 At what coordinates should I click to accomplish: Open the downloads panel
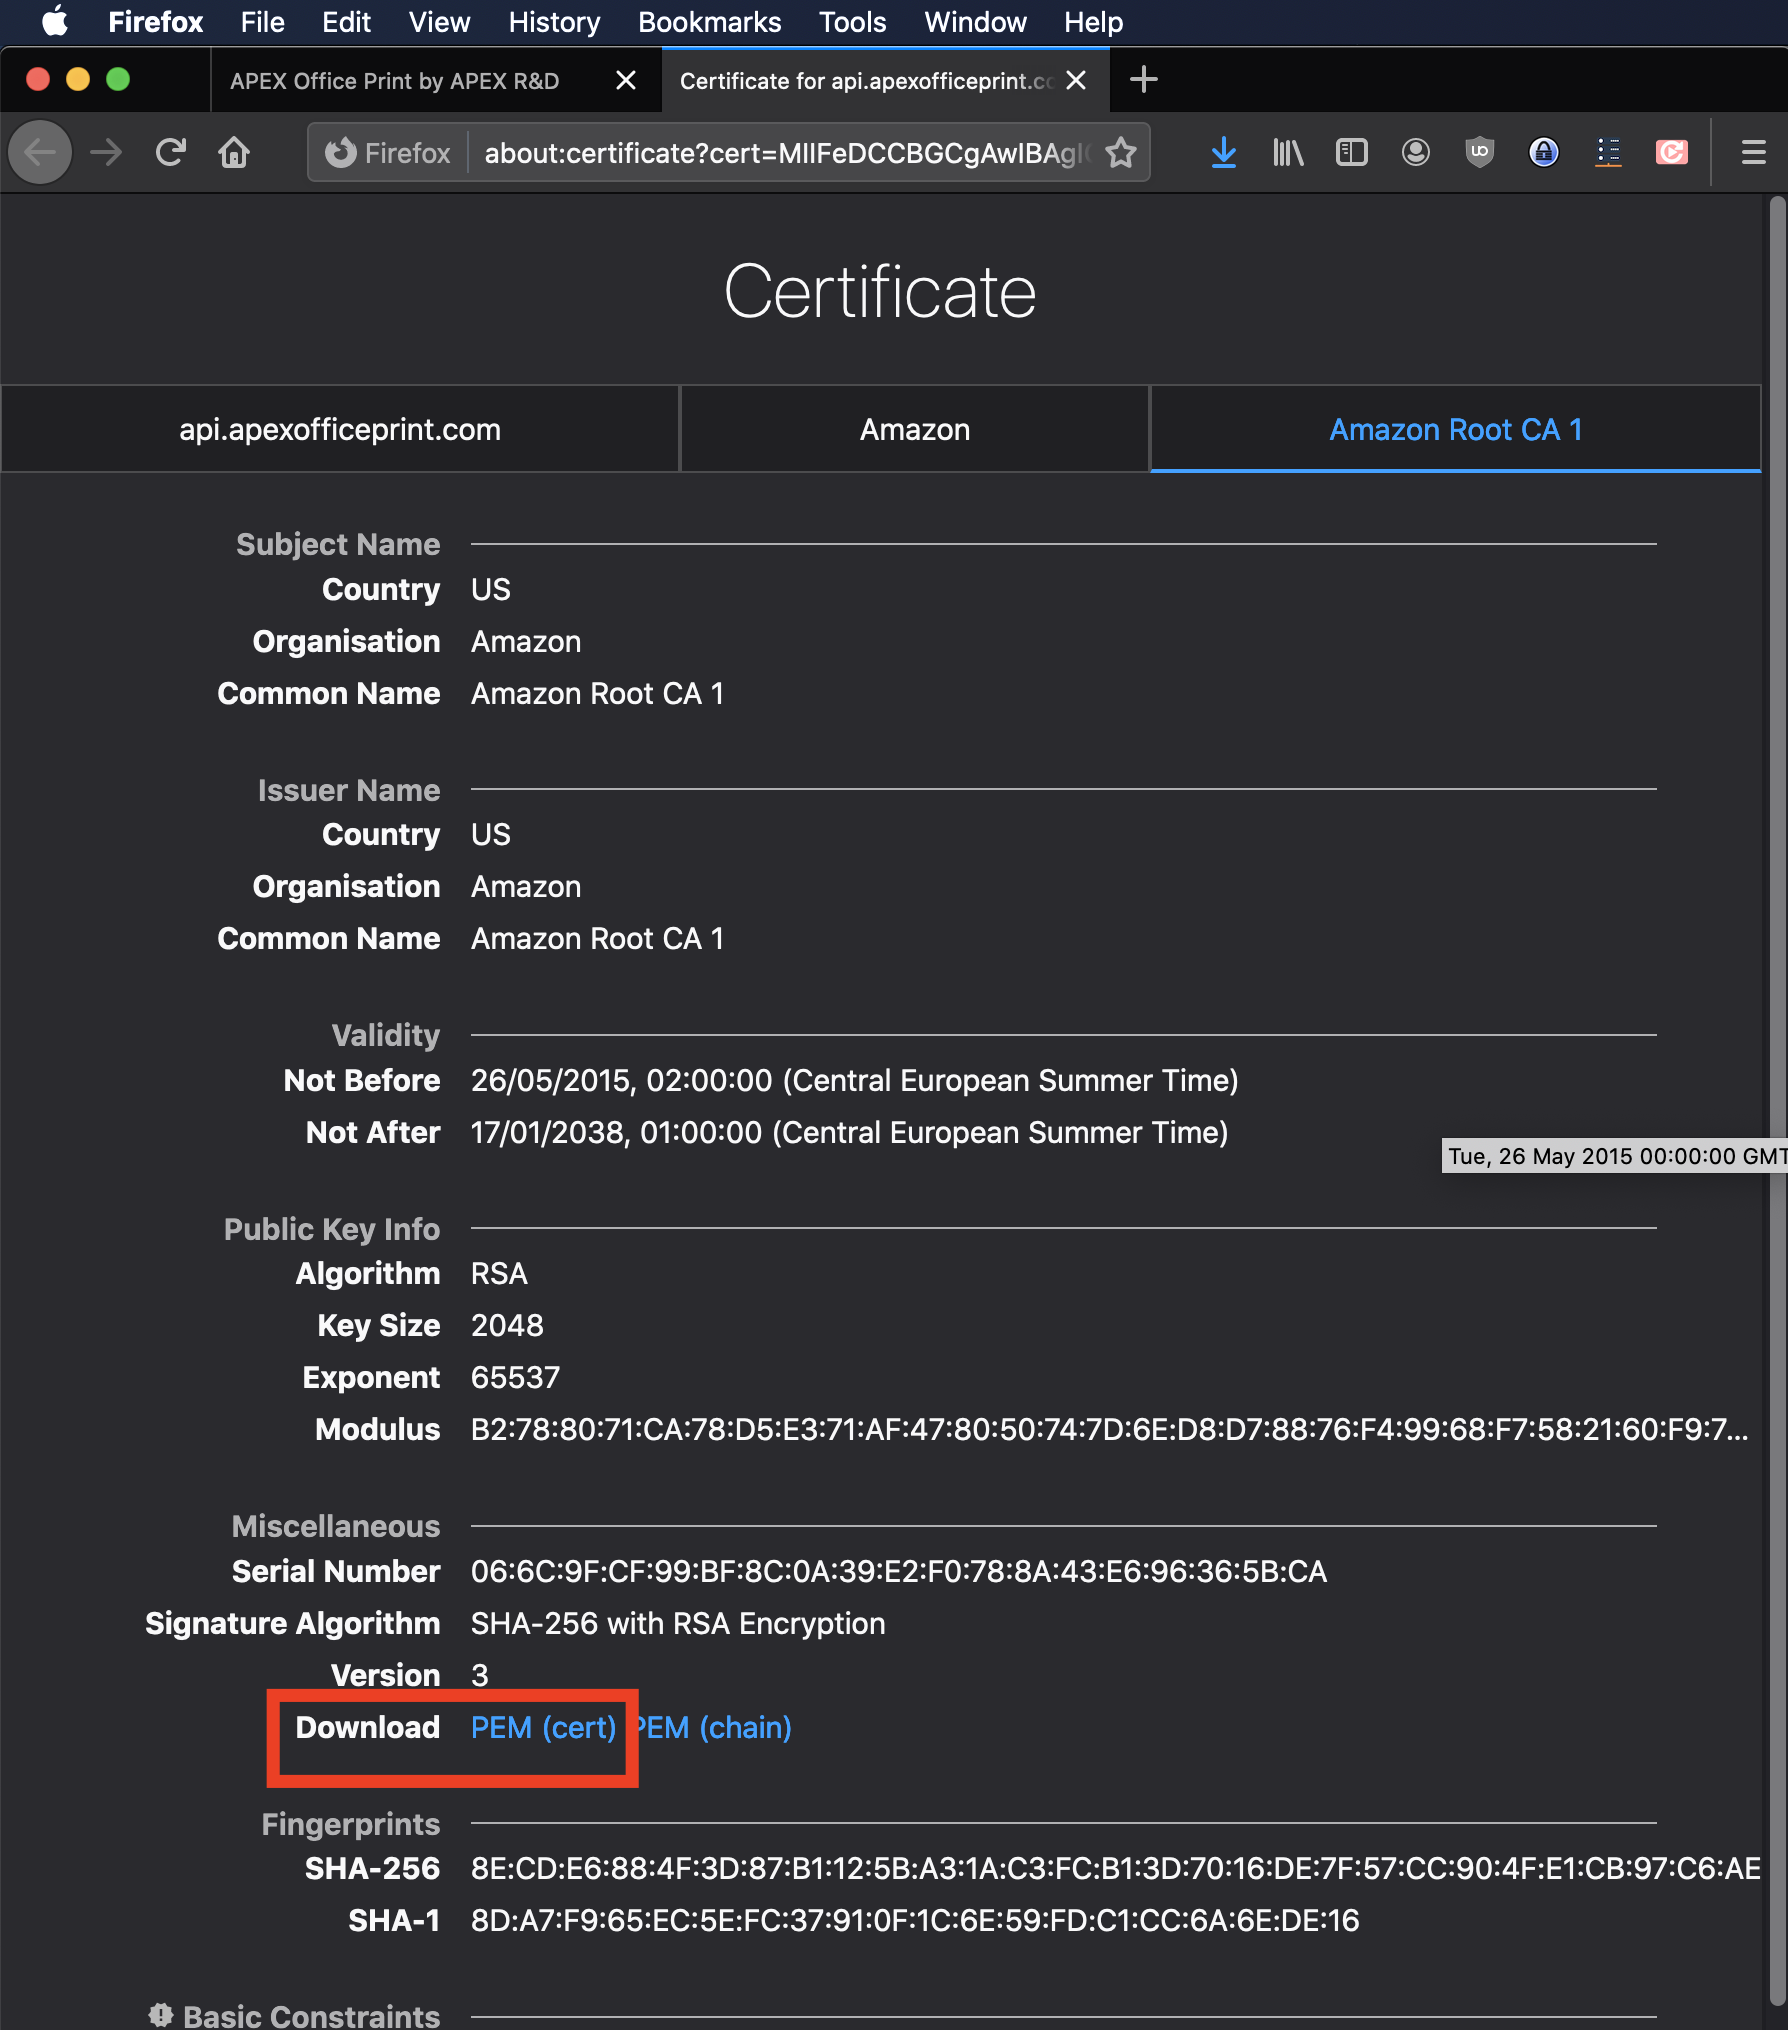point(1223,152)
